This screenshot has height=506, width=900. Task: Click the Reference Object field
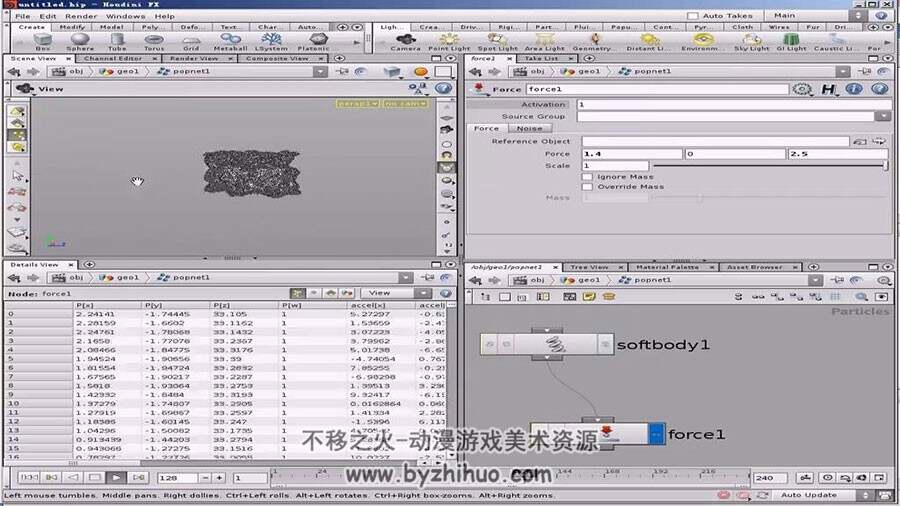coord(715,141)
